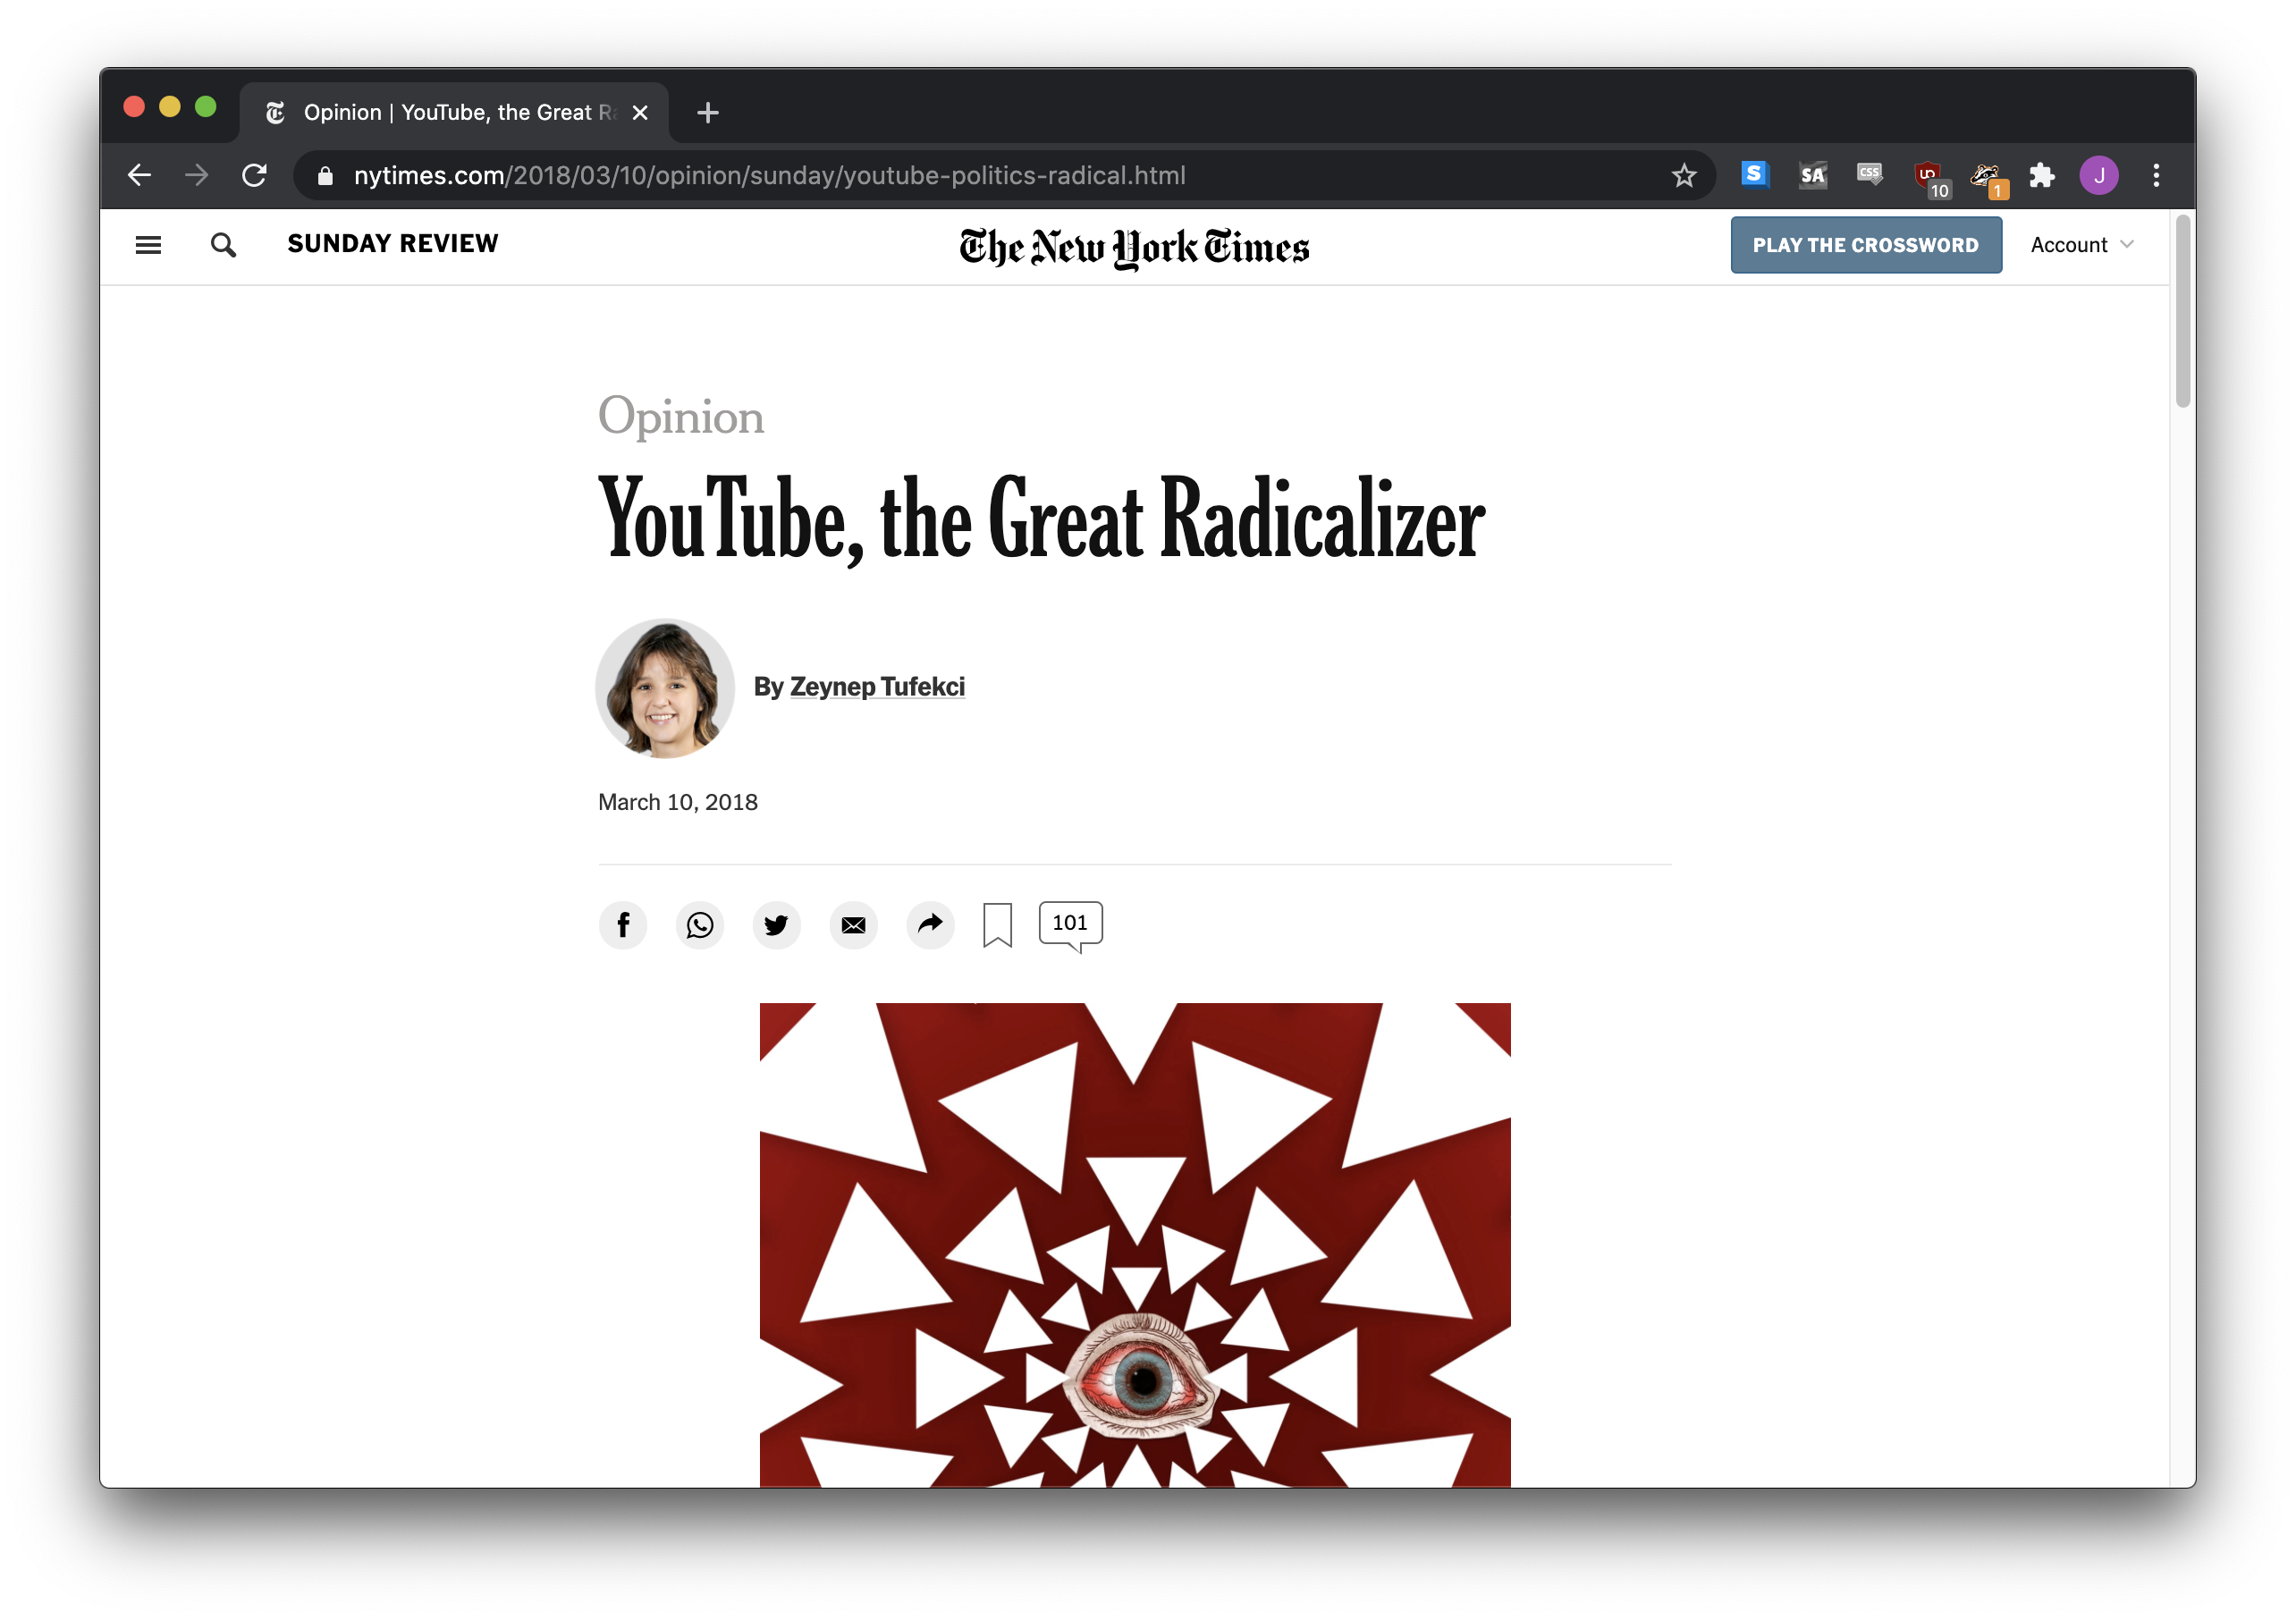Open the NYTimes section navigation menu

pos(148,244)
